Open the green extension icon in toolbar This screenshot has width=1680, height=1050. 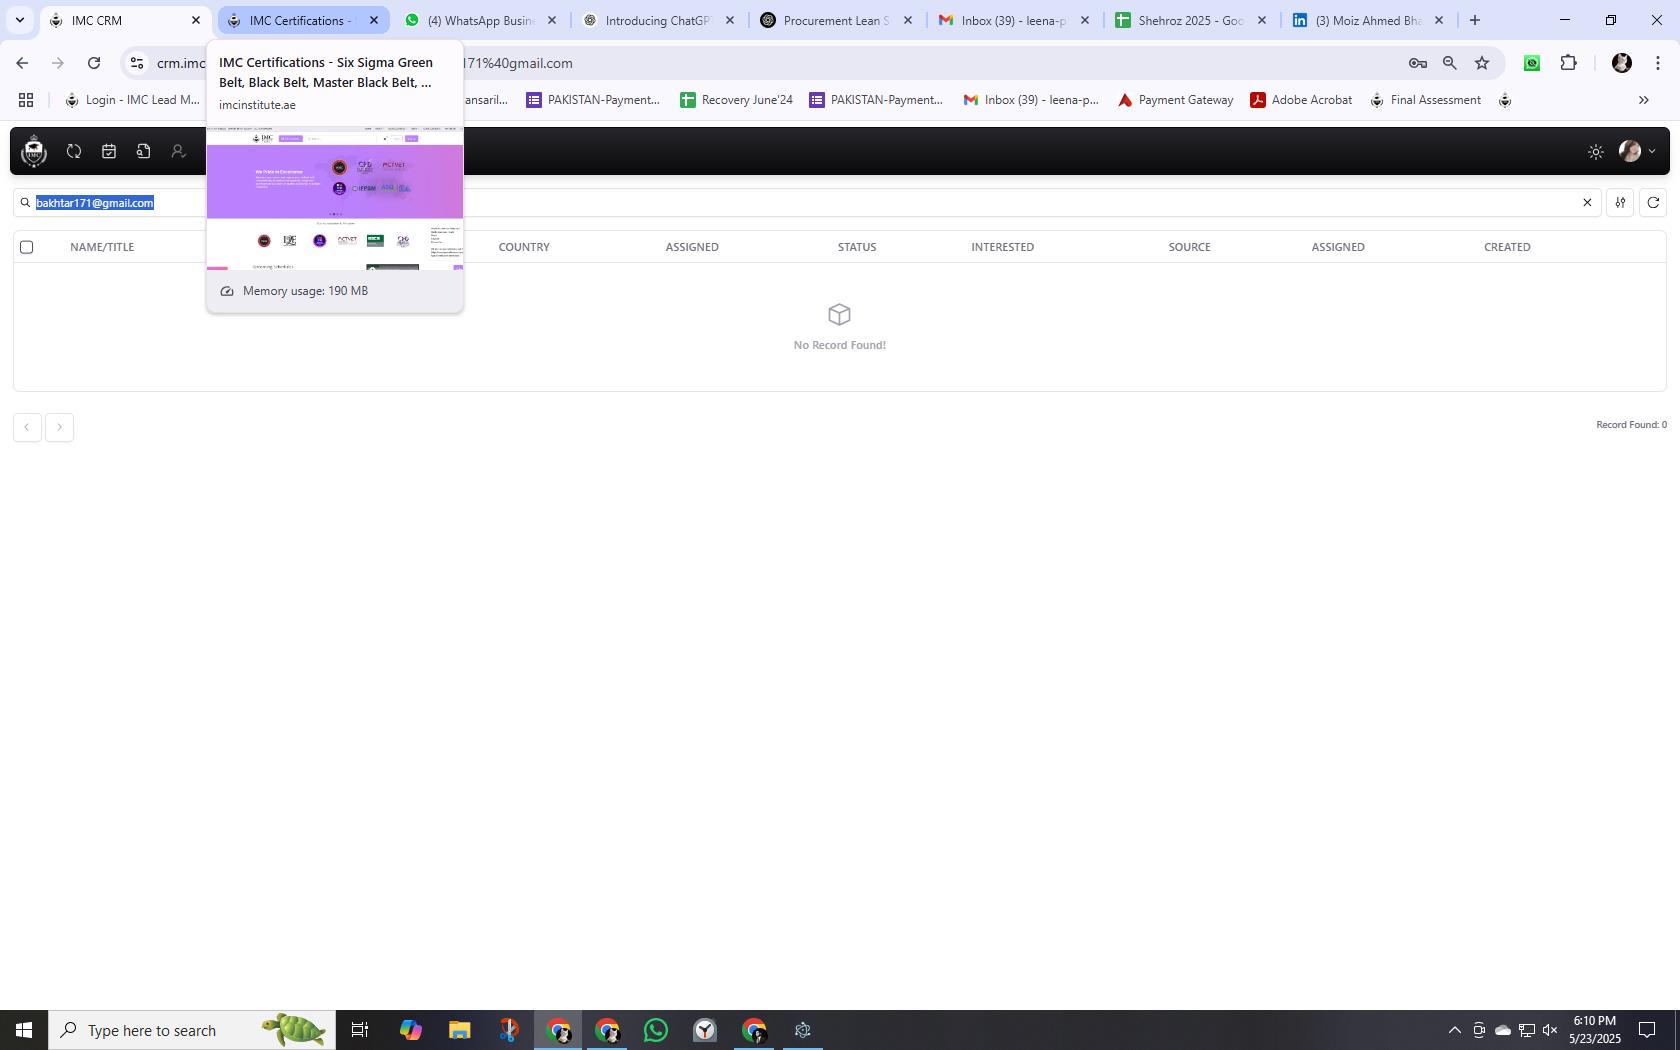1532,63
